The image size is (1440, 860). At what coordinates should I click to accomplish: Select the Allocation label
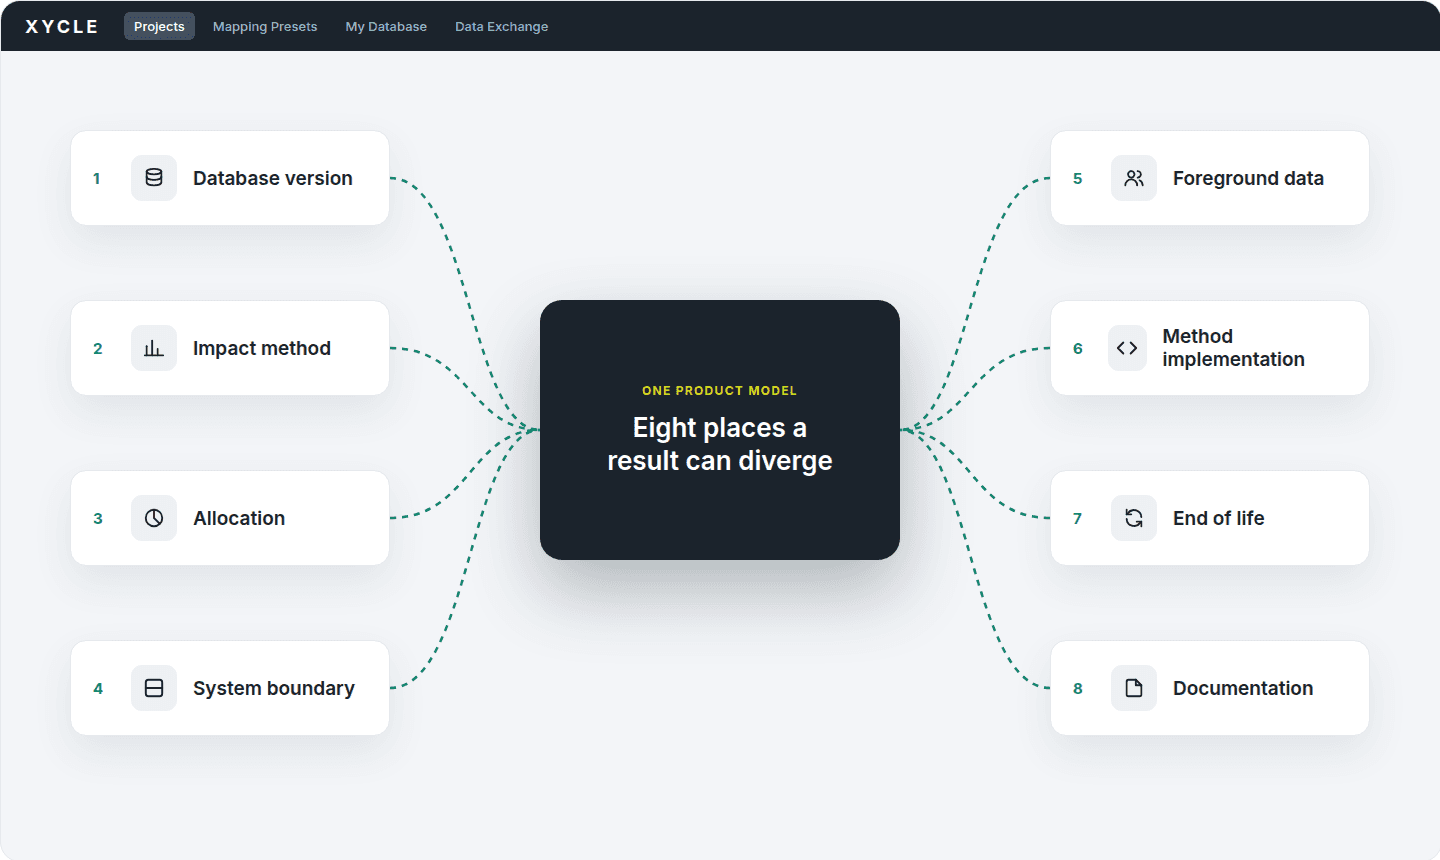[x=239, y=518]
